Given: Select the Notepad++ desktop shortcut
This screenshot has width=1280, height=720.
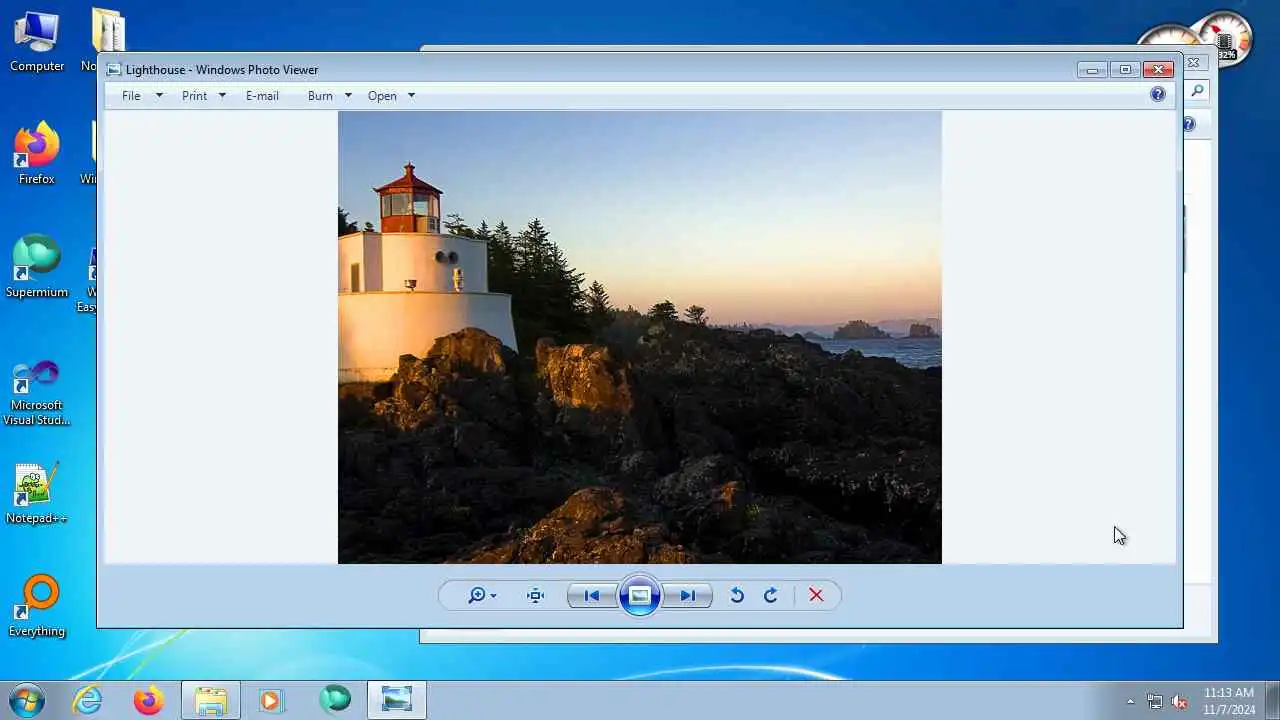Looking at the screenshot, I should click(x=37, y=494).
